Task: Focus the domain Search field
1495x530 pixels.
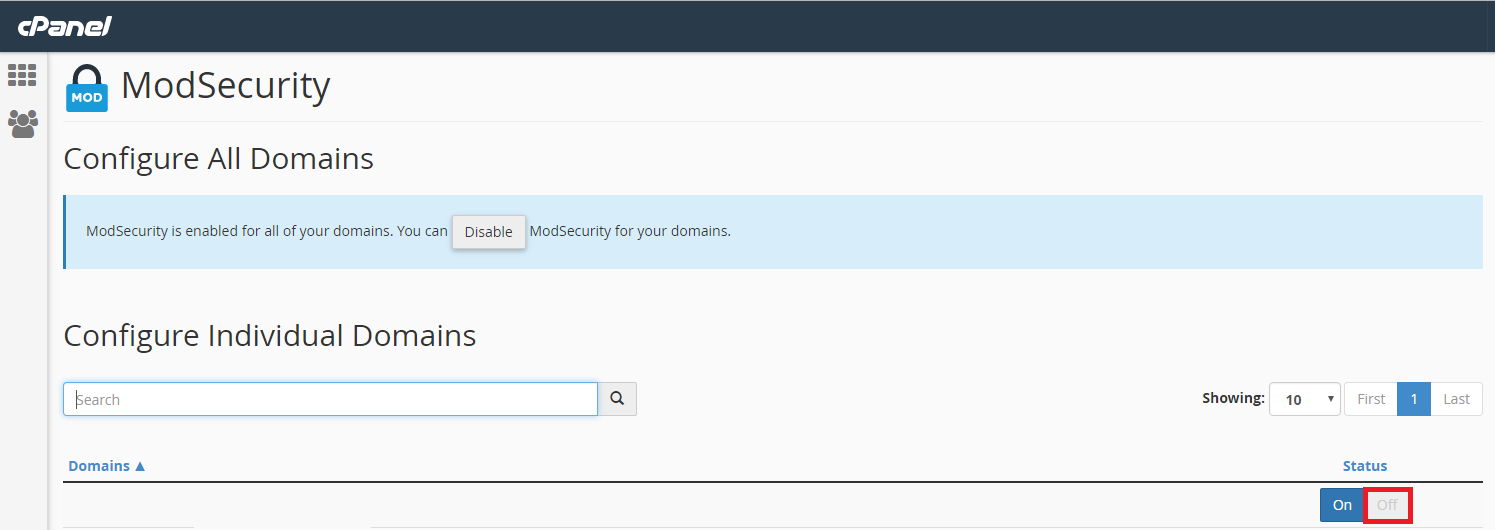Action: tap(331, 399)
